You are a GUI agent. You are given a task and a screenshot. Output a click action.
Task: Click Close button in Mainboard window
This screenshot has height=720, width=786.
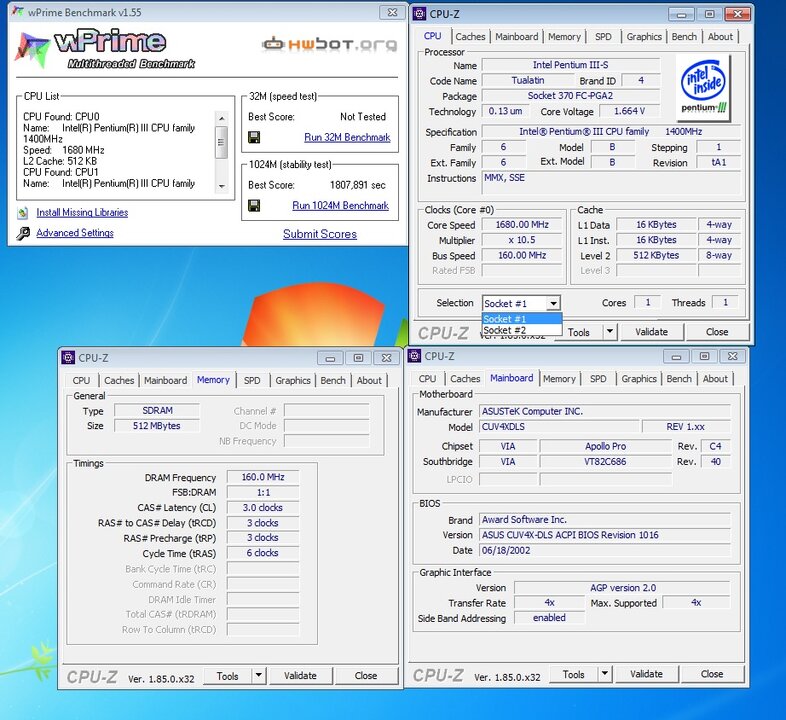point(712,674)
